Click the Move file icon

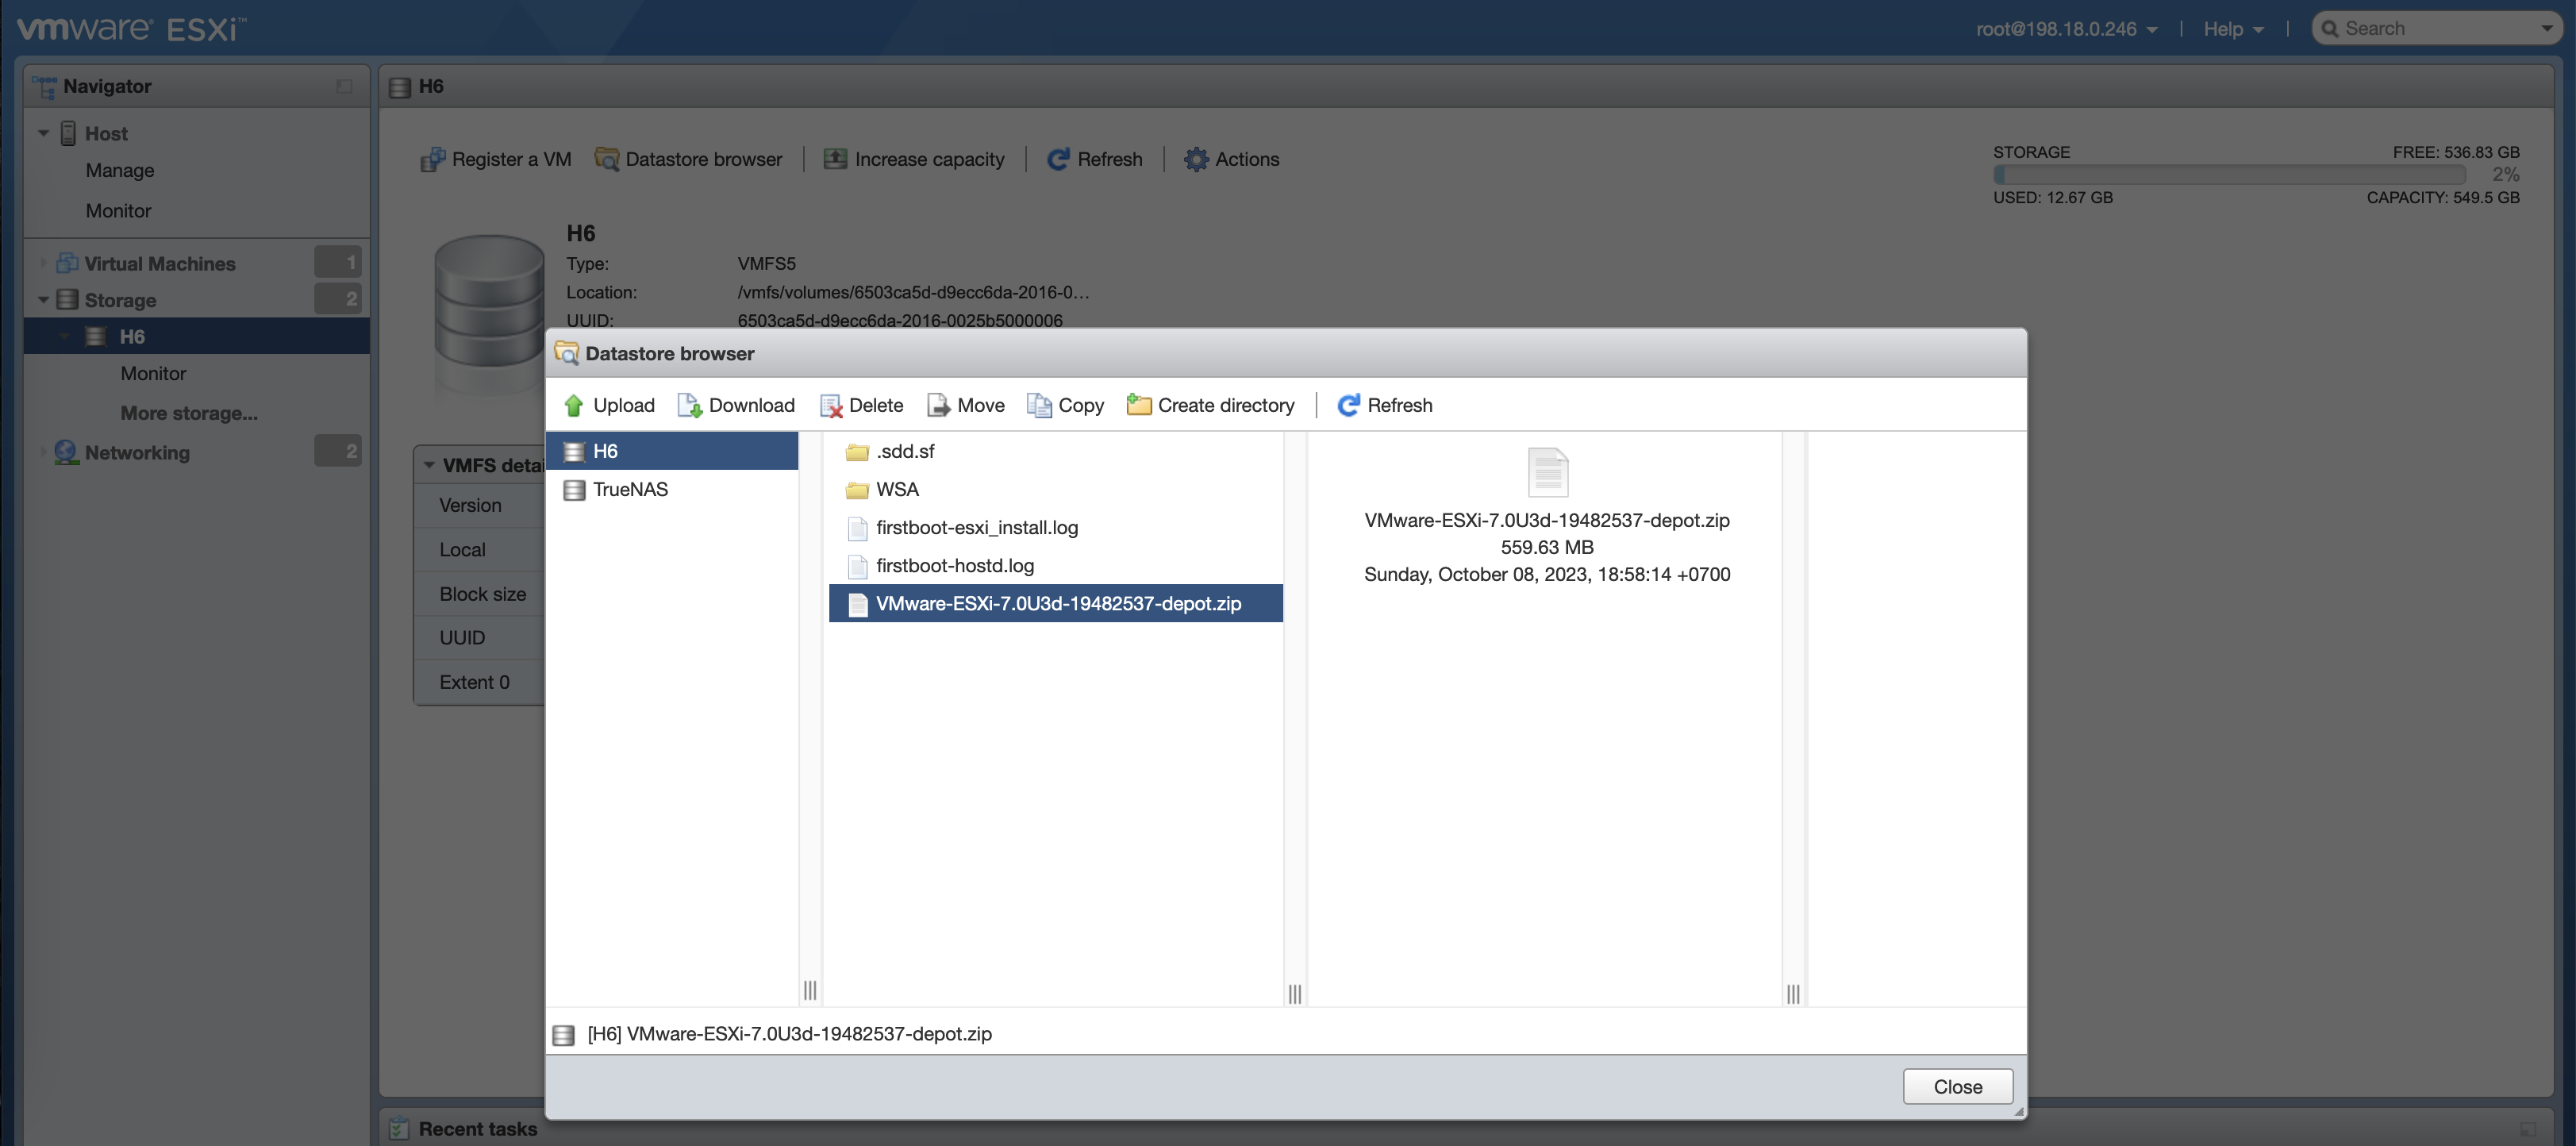tap(938, 405)
